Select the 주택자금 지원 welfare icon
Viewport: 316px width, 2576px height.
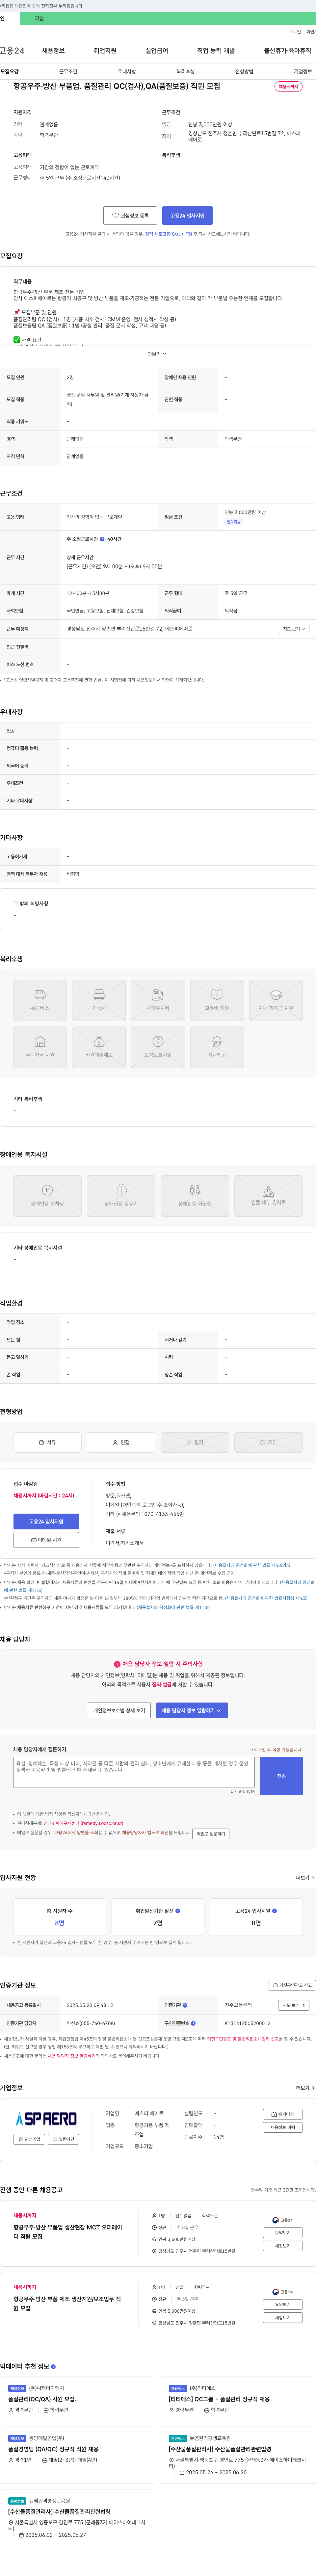coord(40,1047)
